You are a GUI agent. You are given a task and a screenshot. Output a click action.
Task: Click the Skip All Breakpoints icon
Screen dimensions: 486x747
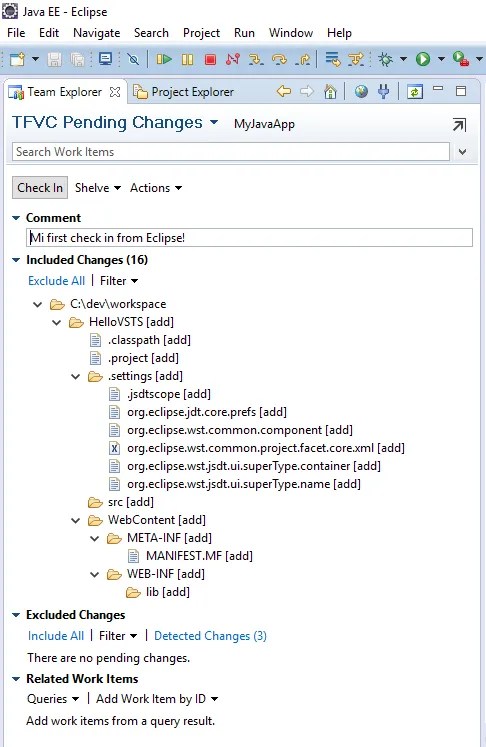tap(133, 59)
